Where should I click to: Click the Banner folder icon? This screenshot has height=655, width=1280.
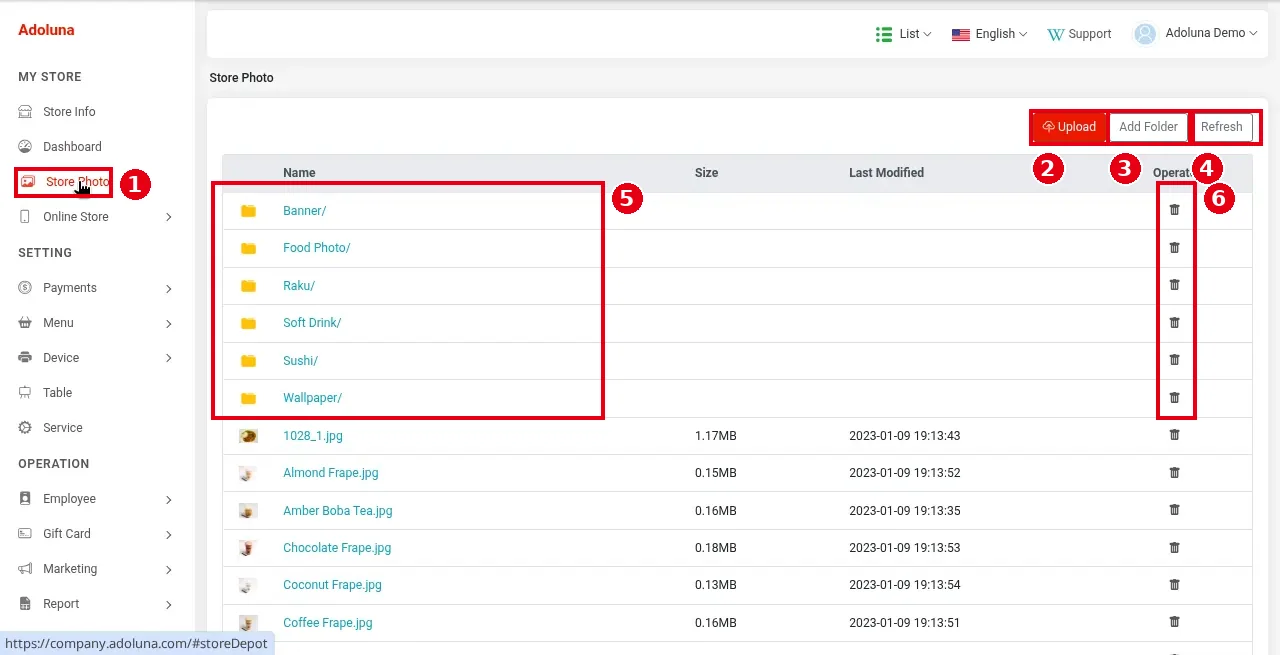click(x=248, y=211)
